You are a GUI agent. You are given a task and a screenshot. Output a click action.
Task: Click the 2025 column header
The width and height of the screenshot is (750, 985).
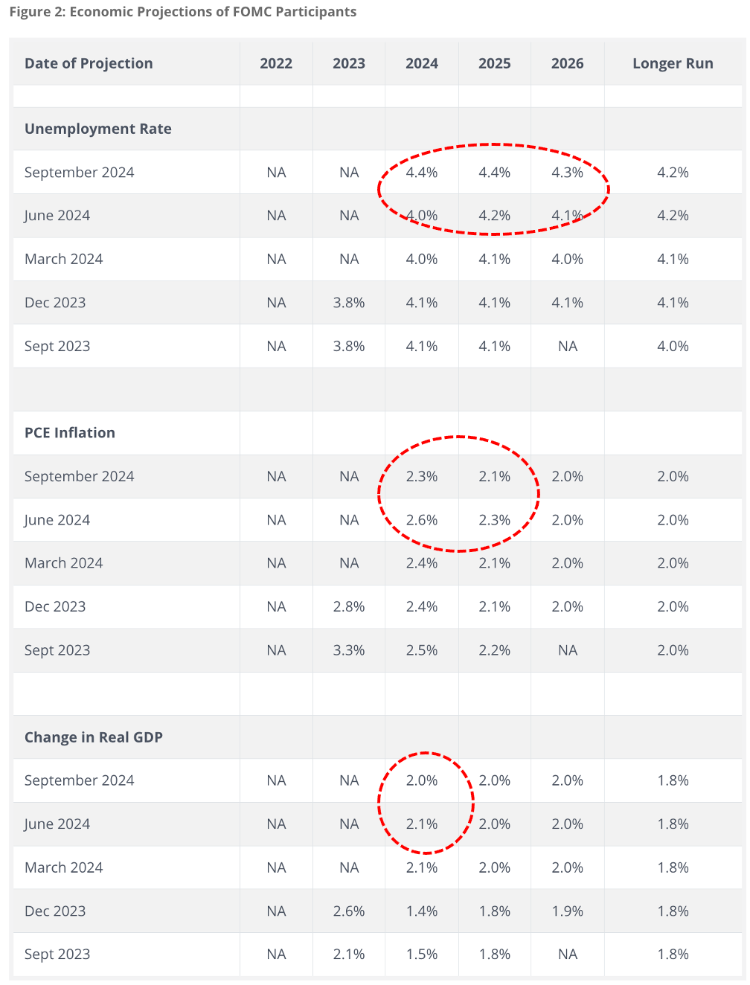[494, 63]
